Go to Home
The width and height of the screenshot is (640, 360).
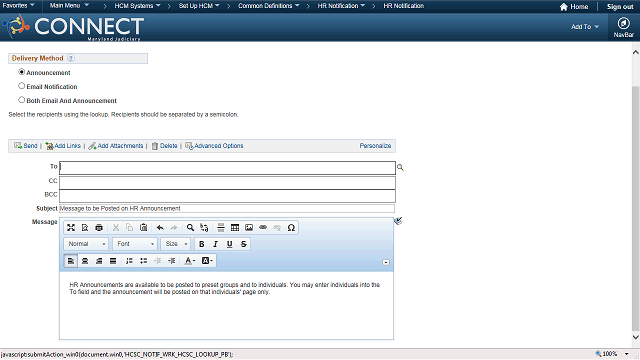pyautogui.click(x=574, y=7)
